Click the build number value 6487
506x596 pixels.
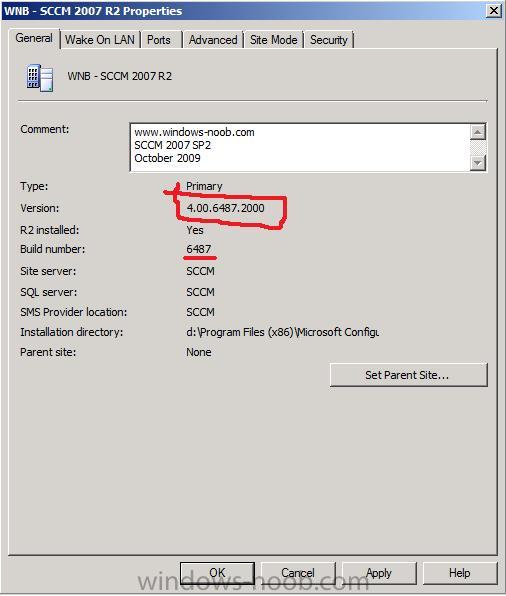pos(198,249)
